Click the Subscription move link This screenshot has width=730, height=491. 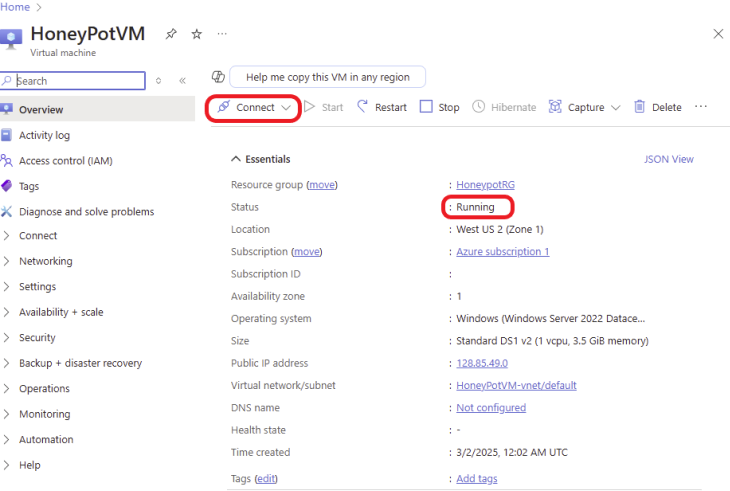(307, 252)
